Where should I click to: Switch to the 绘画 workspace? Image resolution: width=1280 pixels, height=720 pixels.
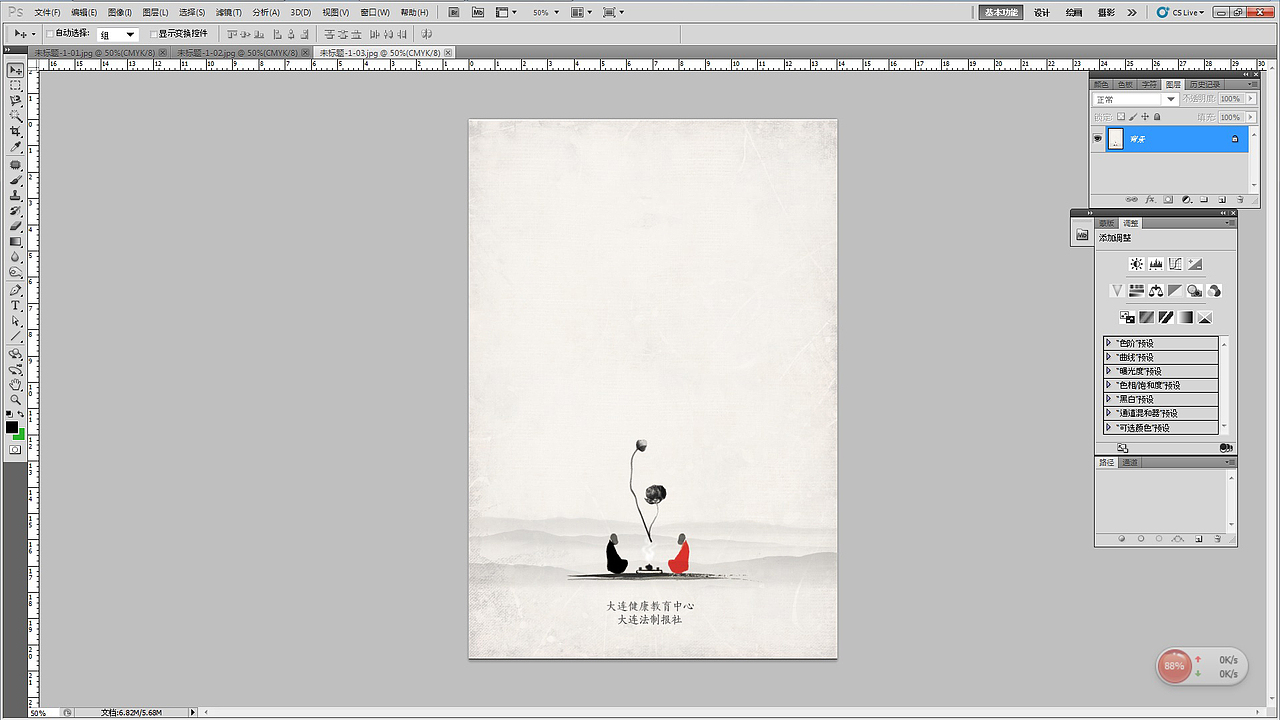[x=1074, y=13]
